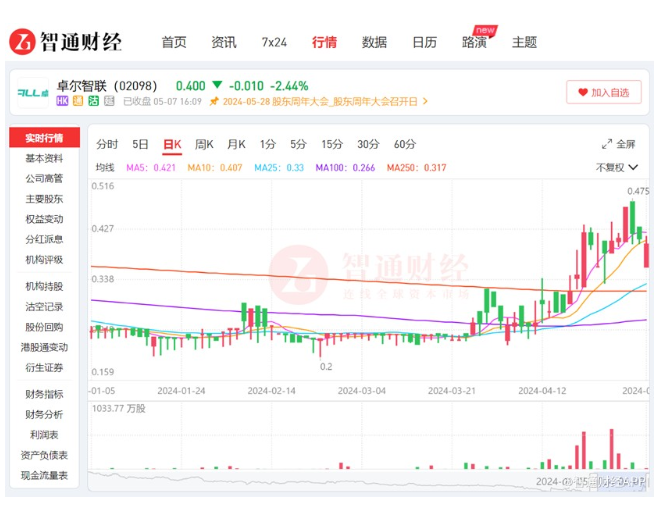Click the -2.44% change value
Viewport: 670px width, 529px height.
coord(289,86)
